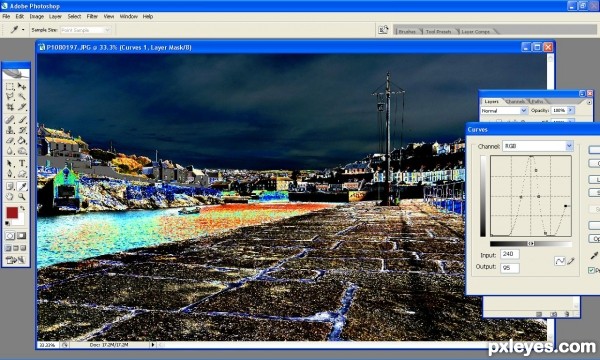Enable curve point editing mode in Curves
This screenshot has width=600, height=360.
(560, 261)
